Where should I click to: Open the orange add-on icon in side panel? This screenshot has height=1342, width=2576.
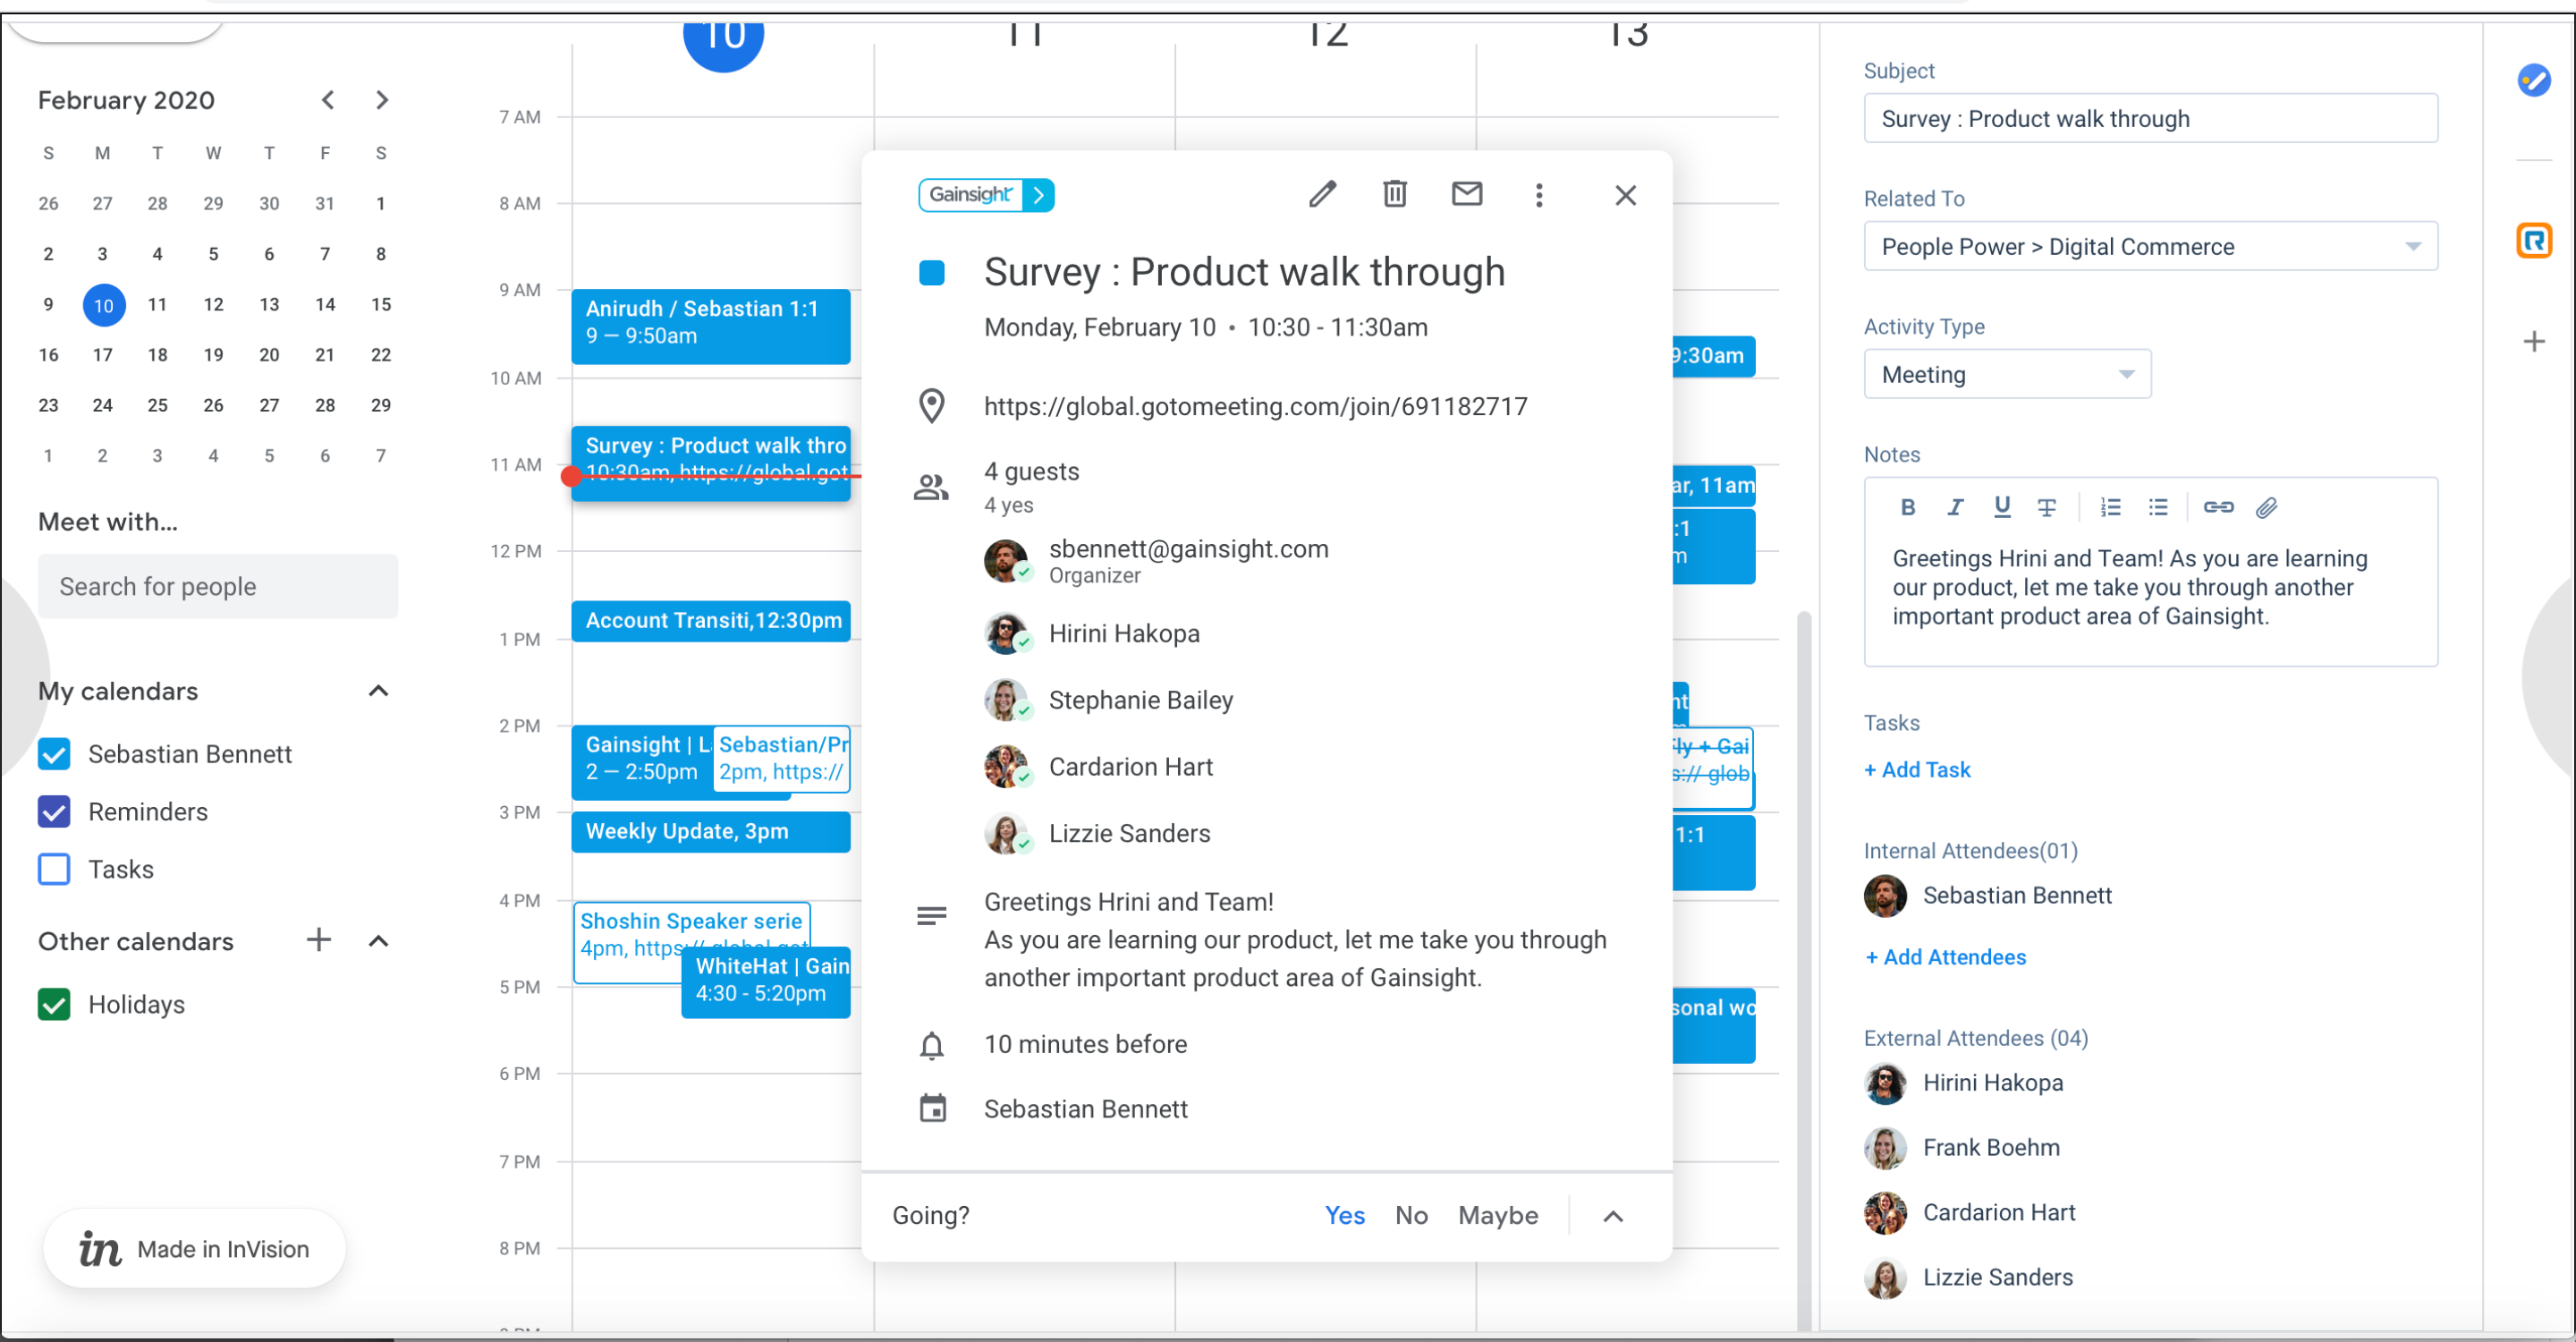coord(2533,241)
